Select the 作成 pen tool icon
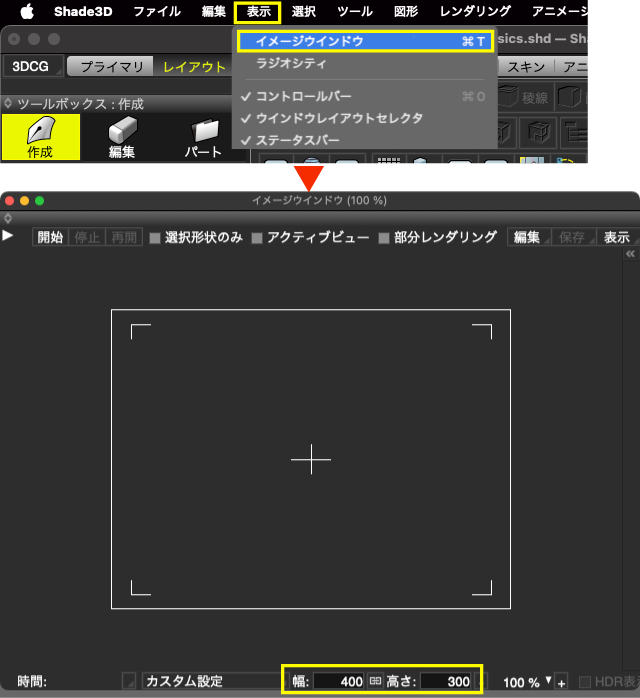The image size is (640, 698). (x=41, y=137)
